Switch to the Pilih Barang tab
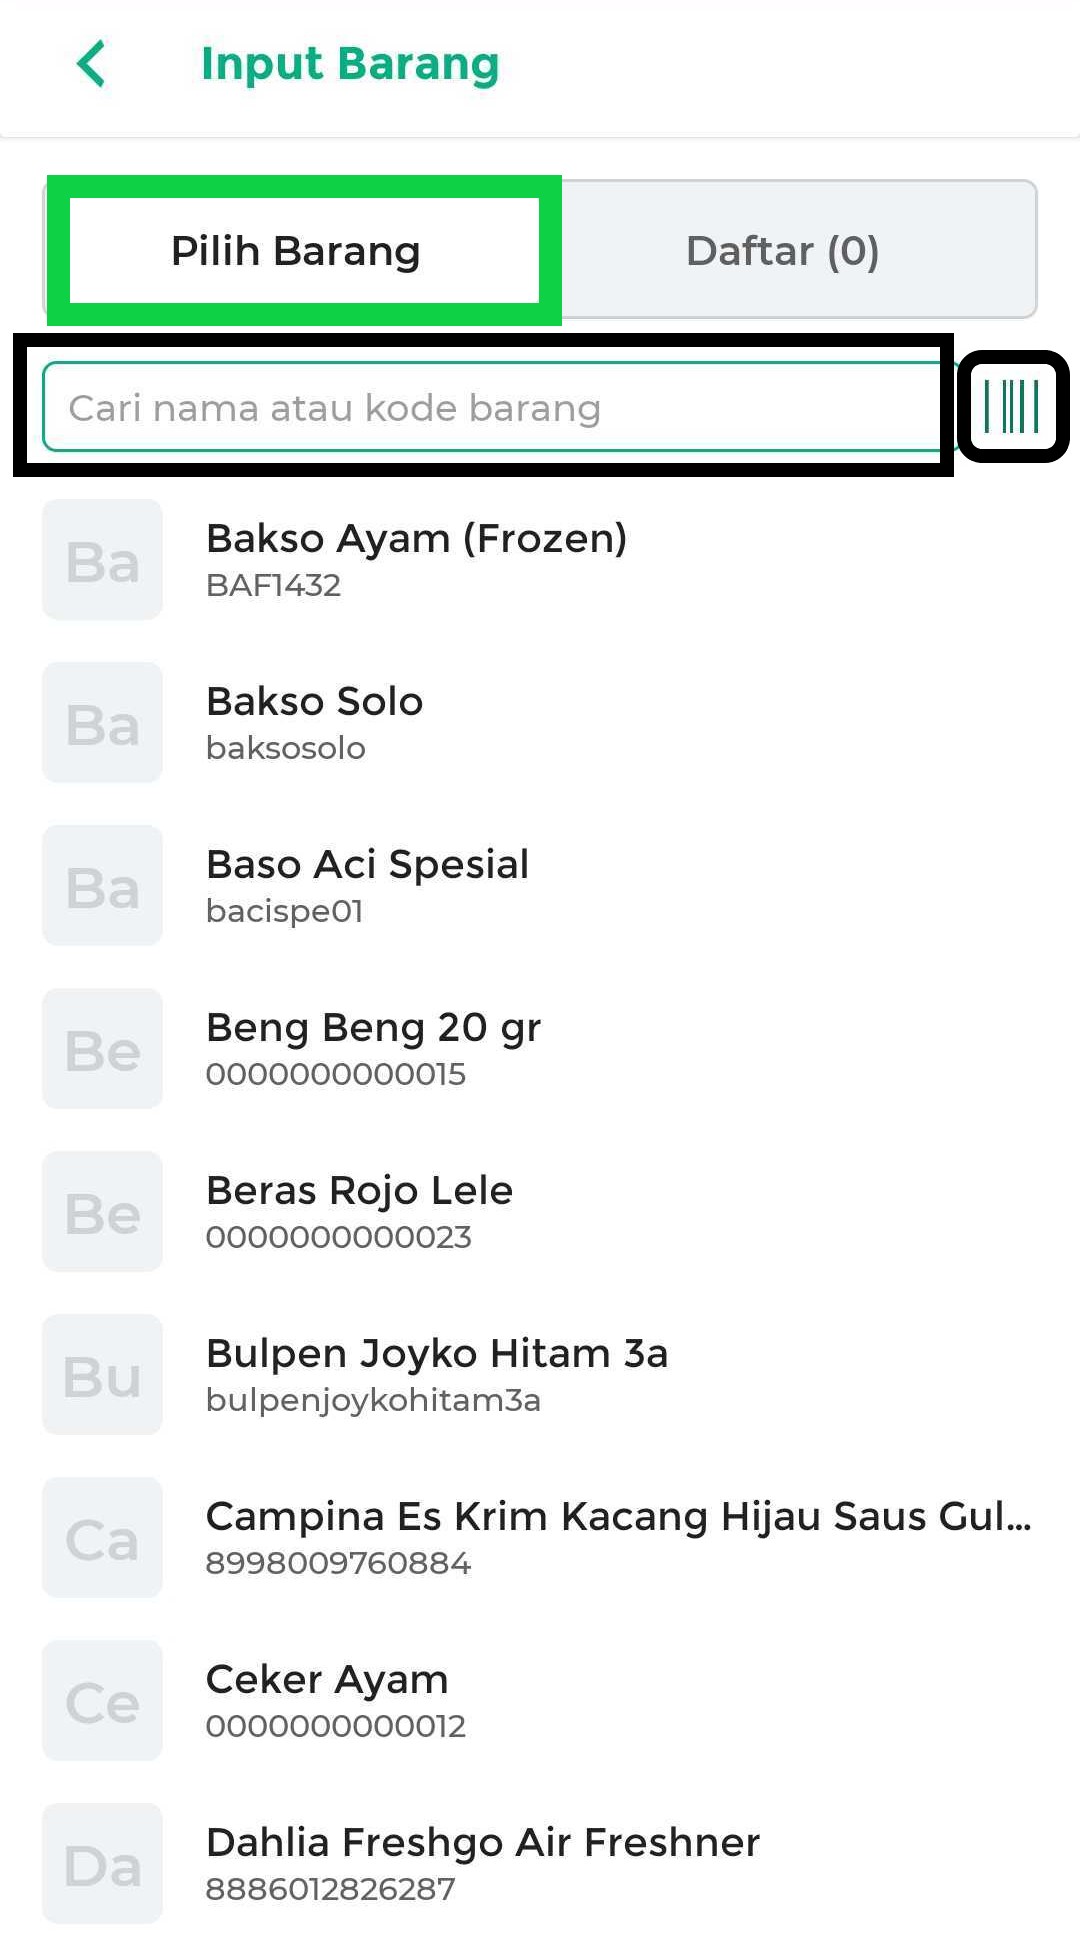The width and height of the screenshot is (1080, 1953). pos(297,251)
